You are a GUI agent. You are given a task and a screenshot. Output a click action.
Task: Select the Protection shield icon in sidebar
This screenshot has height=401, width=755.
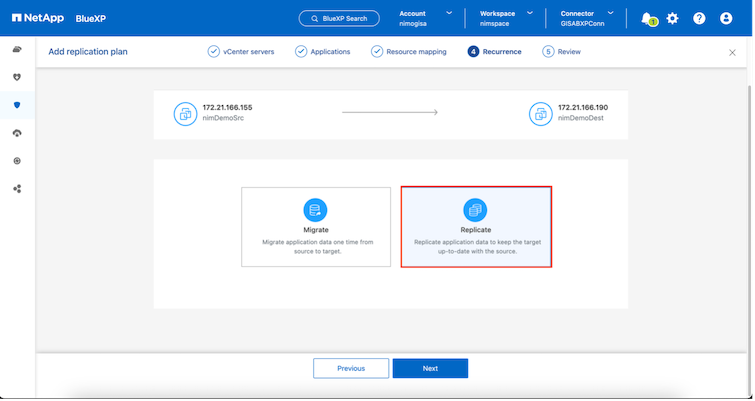click(17, 105)
